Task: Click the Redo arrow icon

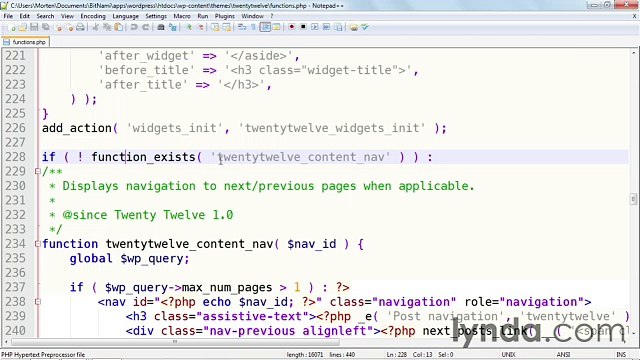Action: [x=145, y=27]
